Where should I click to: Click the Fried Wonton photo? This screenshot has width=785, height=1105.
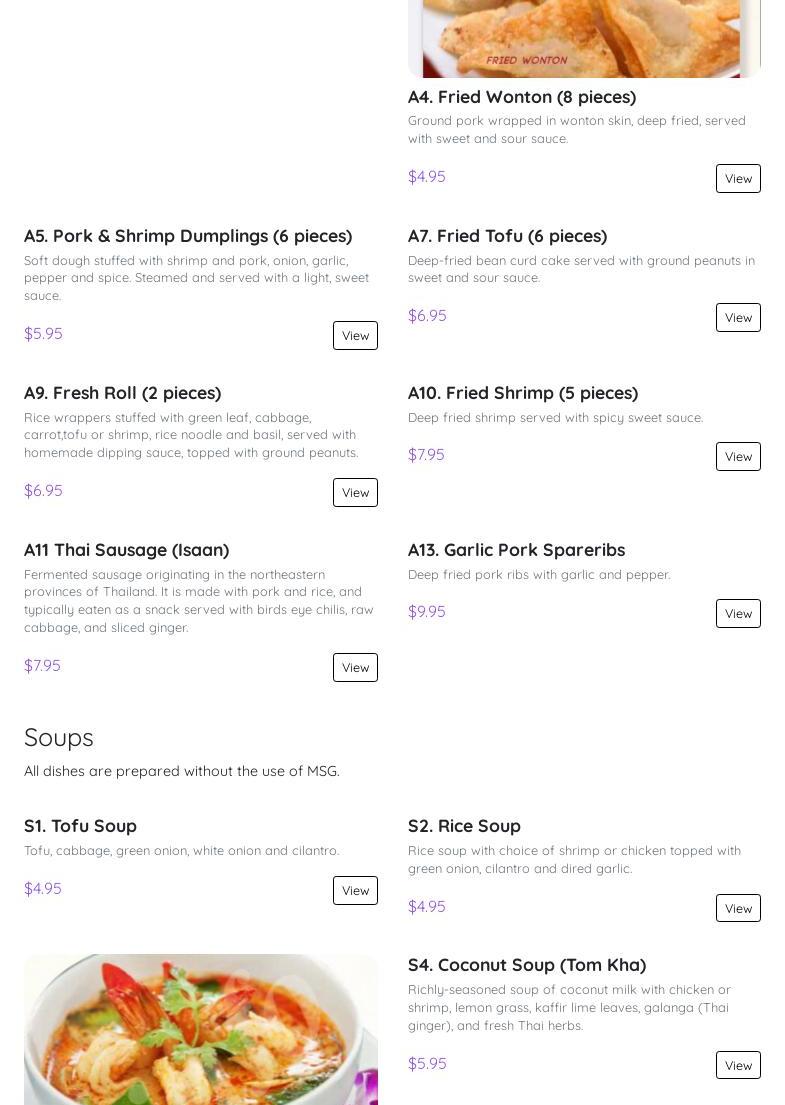point(584,38)
